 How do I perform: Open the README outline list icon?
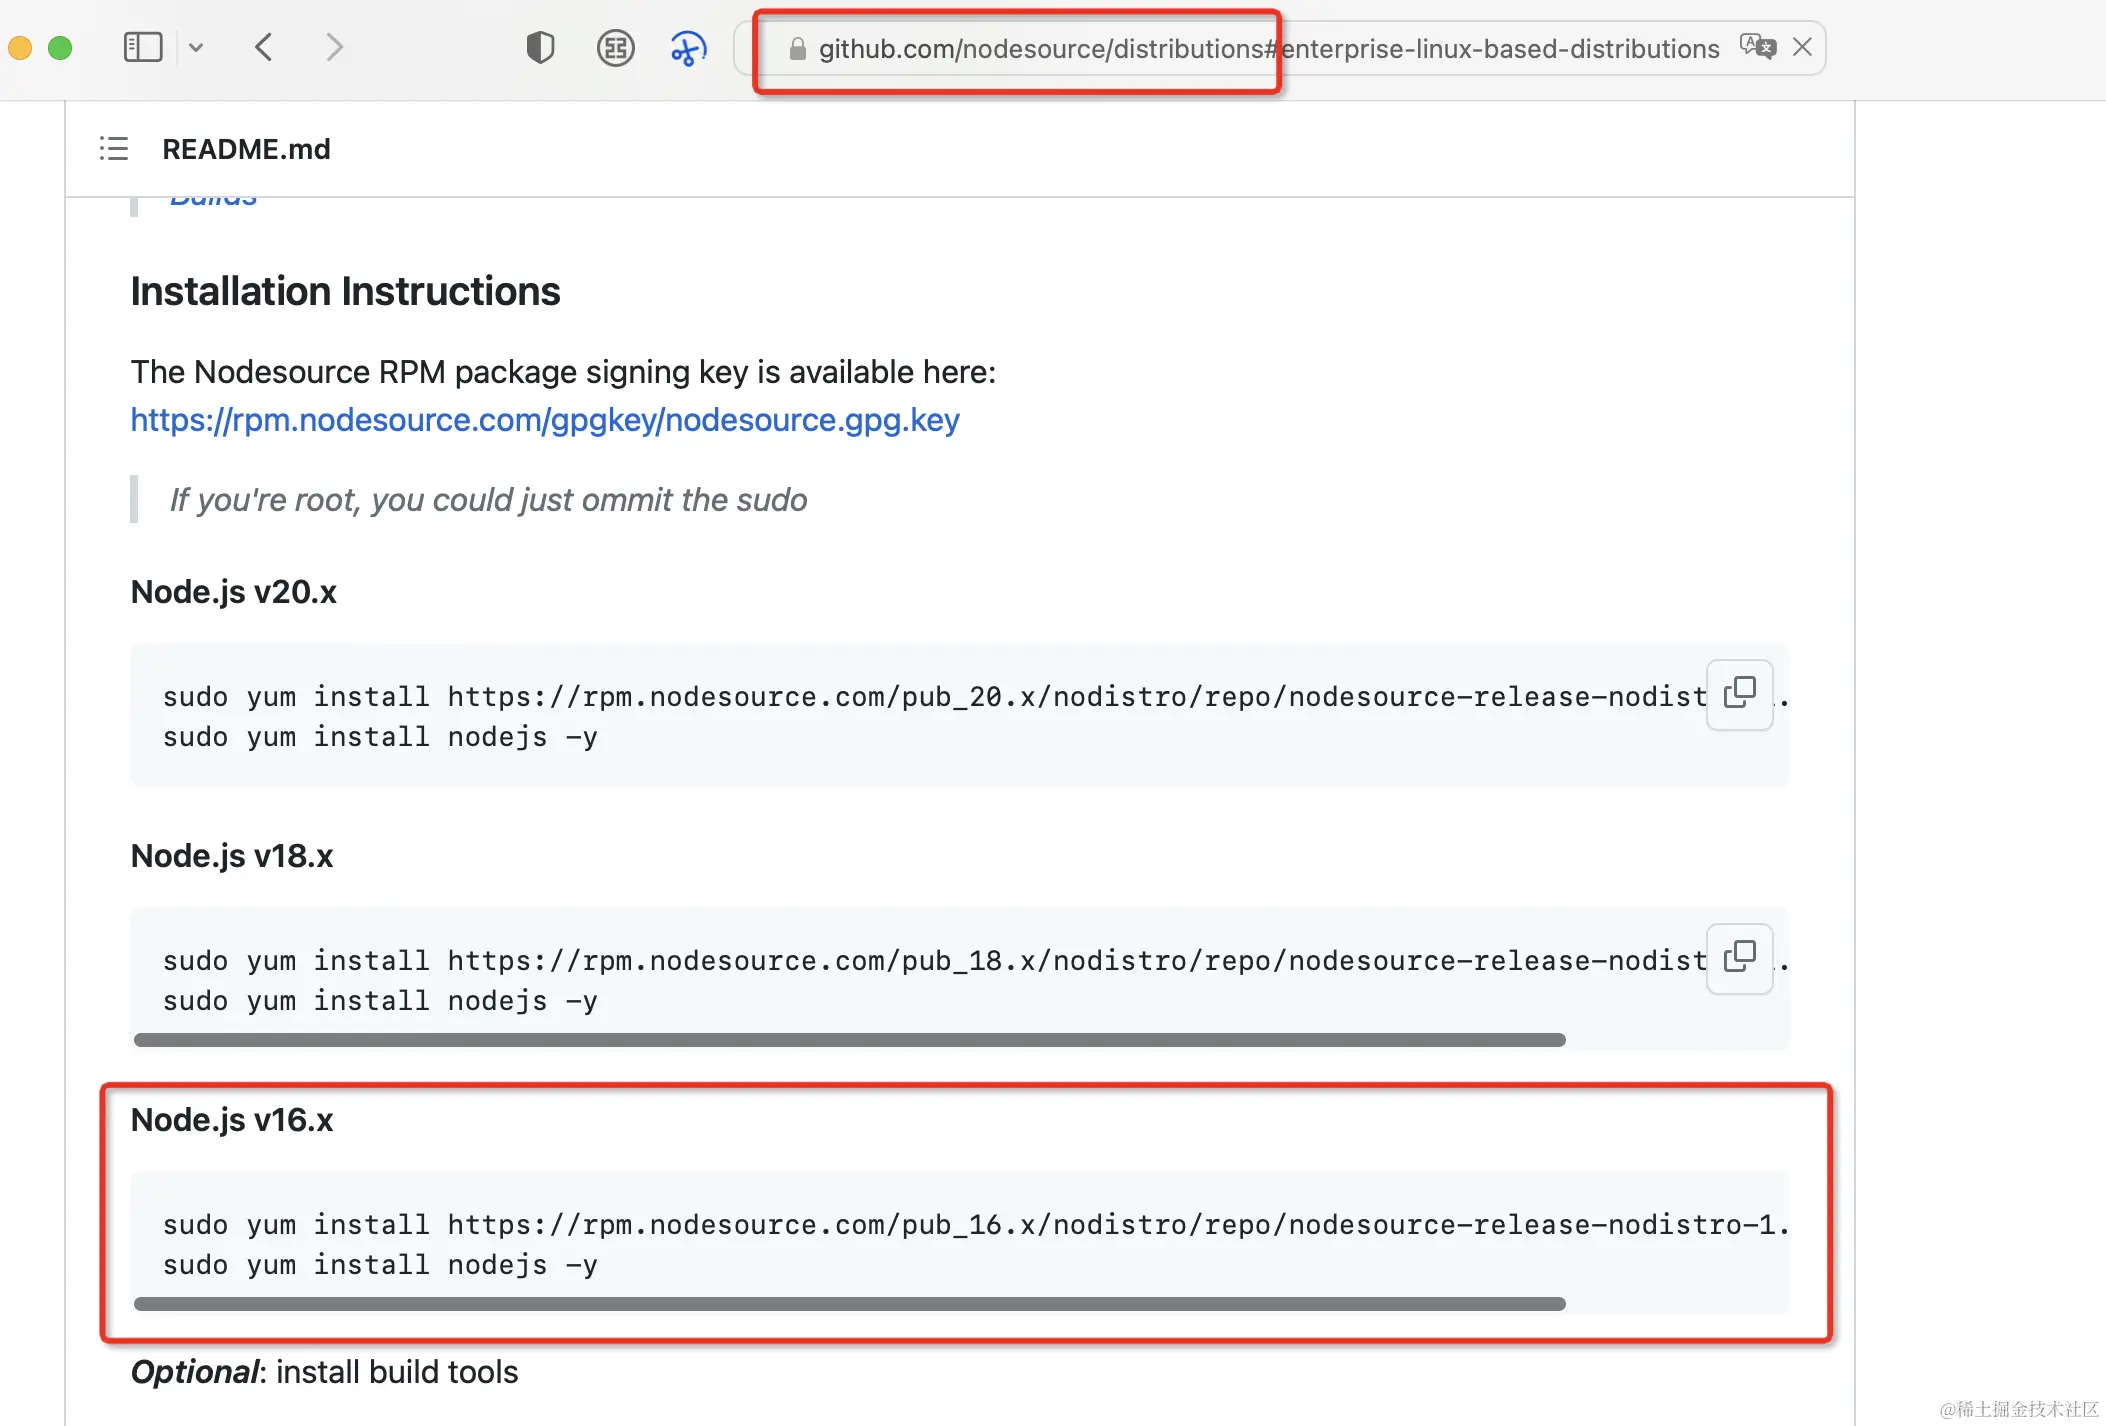click(114, 149)
